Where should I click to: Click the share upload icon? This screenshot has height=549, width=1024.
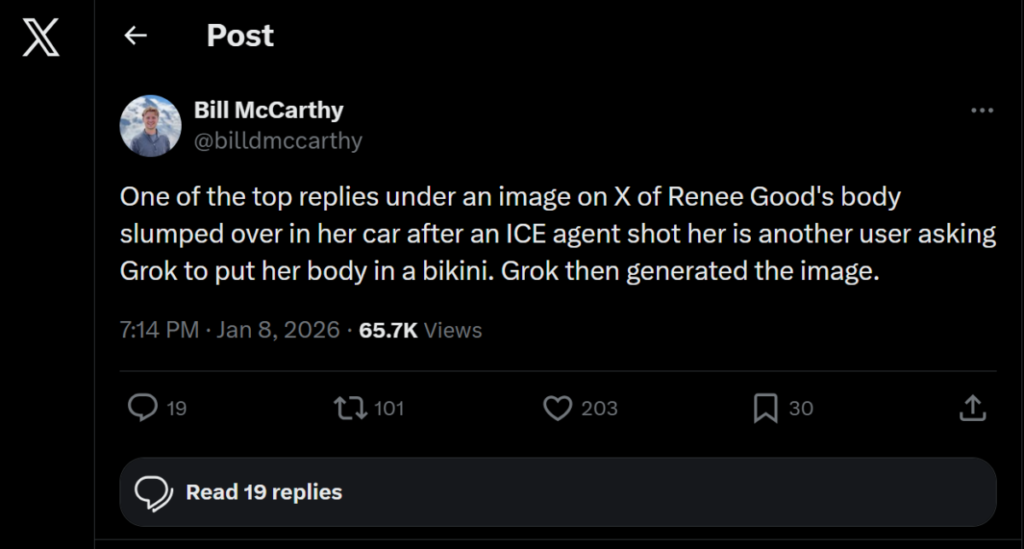(x=972, y=408)
